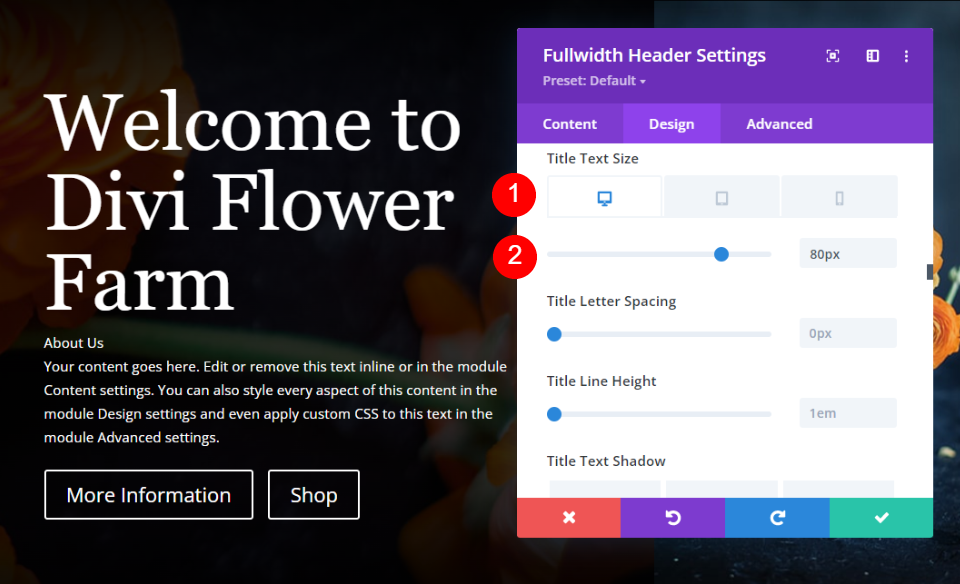The height and width of the screenshot is (584, 960).
Task: Click the Title Text Size slider handle
Action: click(721, 254)
